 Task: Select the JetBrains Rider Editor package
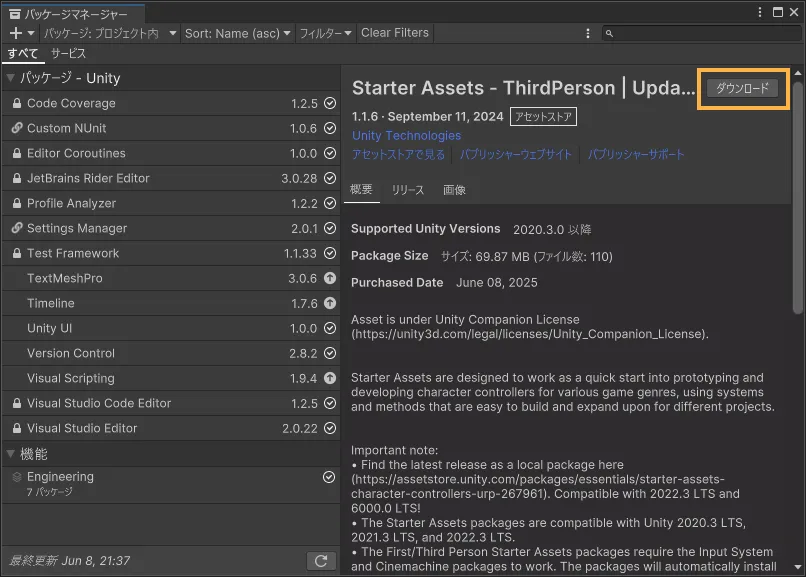tap(171, 178)
